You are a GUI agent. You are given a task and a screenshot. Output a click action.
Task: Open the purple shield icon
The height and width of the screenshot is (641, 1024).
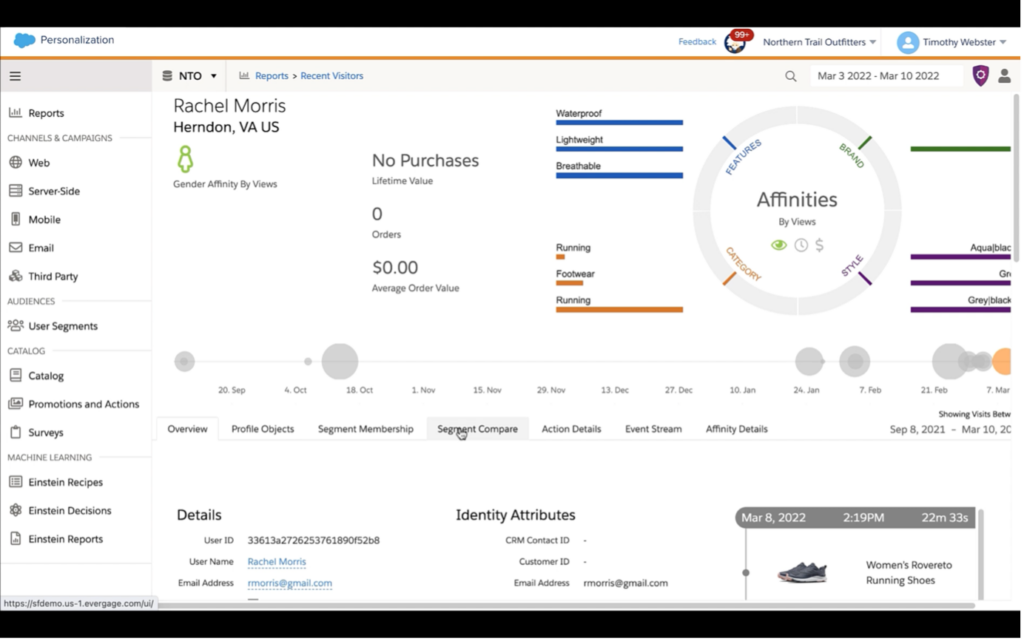point(980,76)
